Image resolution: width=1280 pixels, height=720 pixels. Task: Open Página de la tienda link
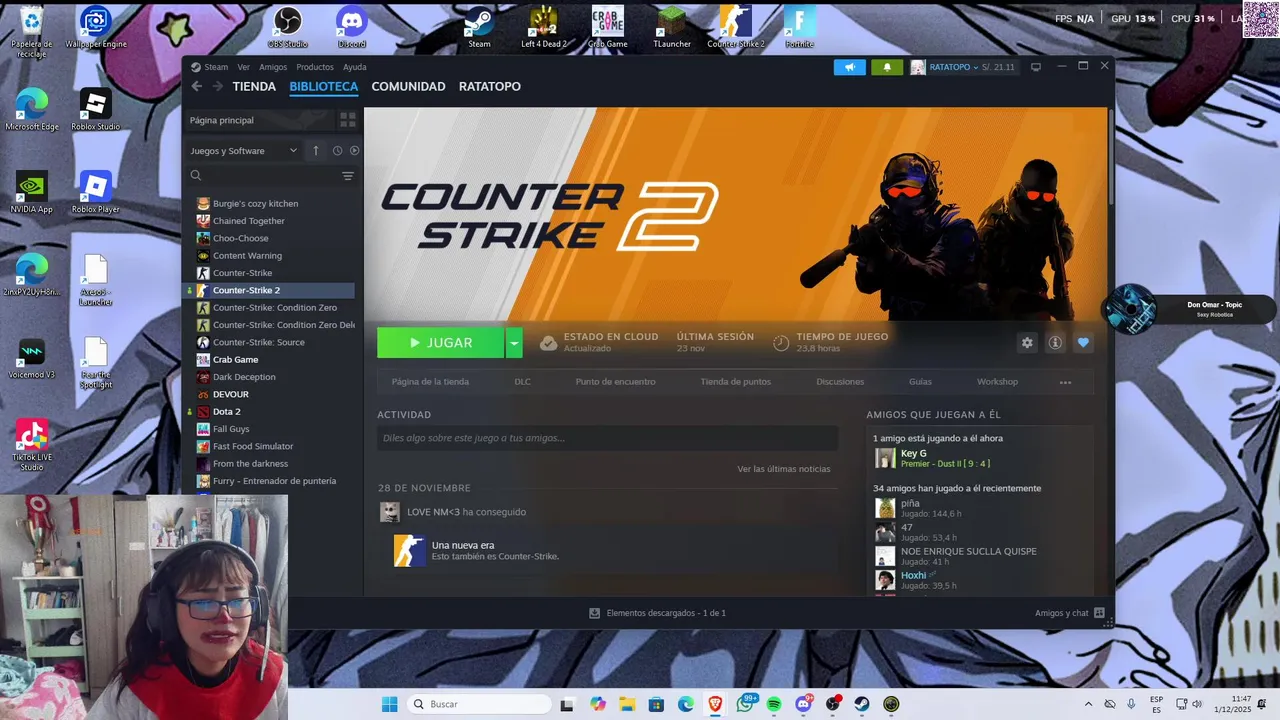(x=430, y=382)
